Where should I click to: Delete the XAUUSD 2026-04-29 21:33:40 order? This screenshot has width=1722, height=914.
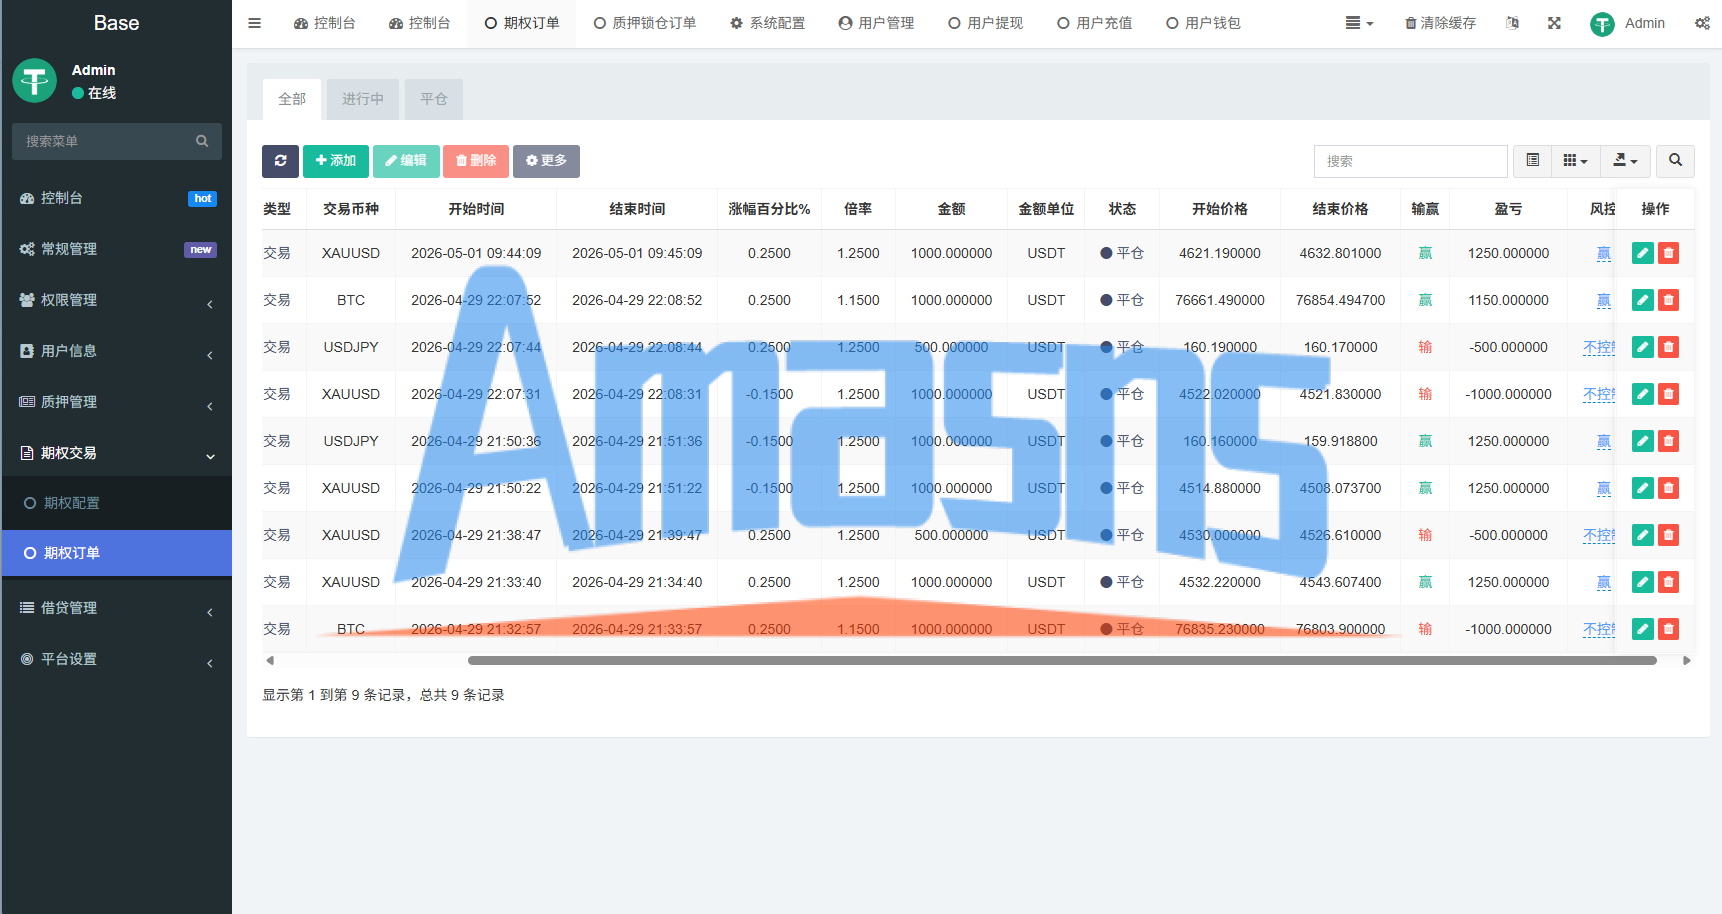(x=1668, y=582)
